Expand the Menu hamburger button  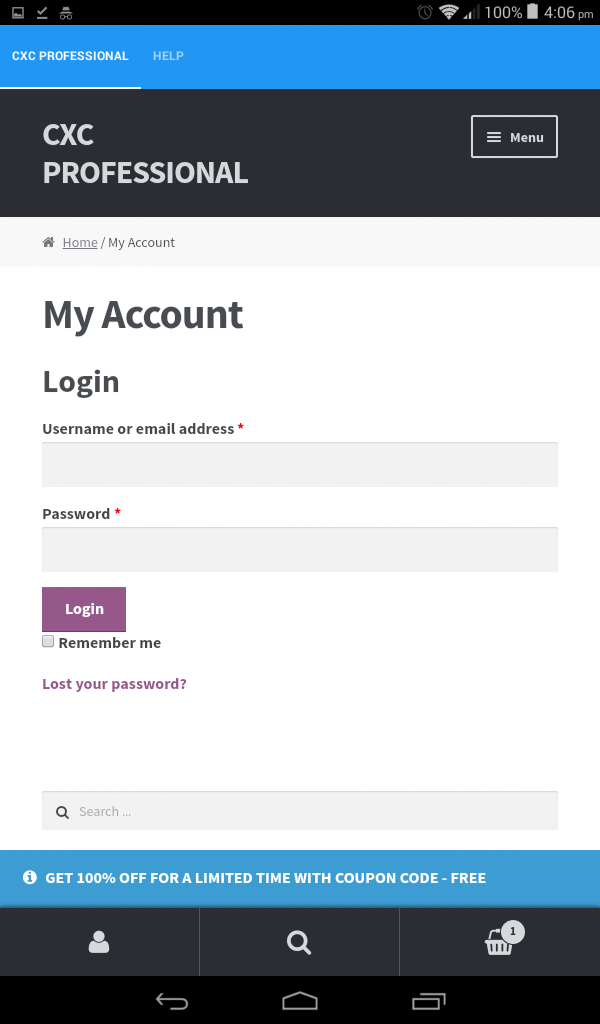click(x=514, y=137)
